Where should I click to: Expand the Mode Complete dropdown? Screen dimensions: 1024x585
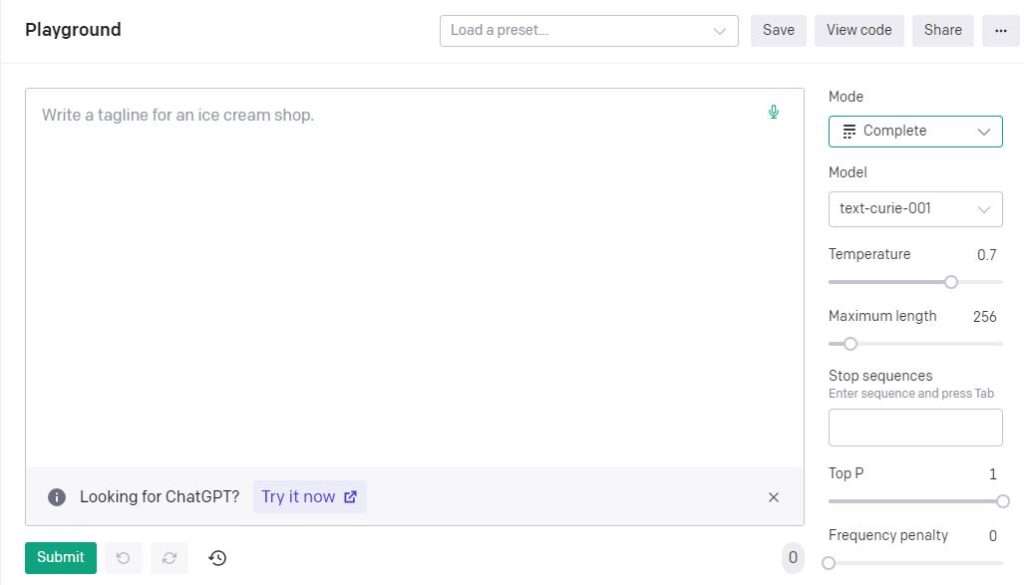pyautogui.click(x=915, y=131)
